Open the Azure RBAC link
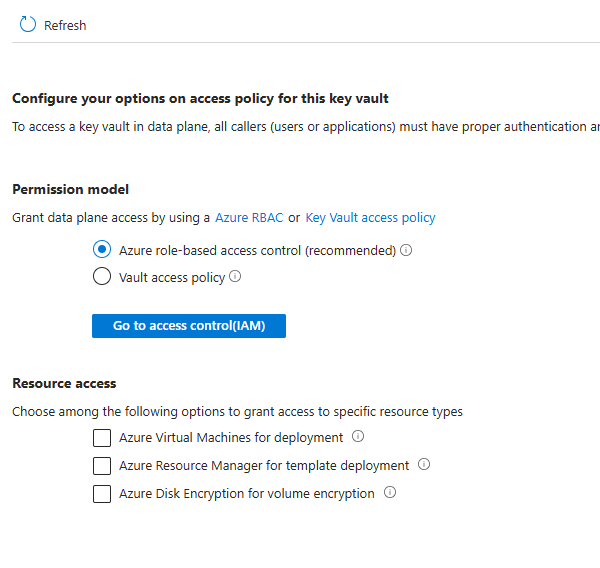600x568 pixels. [249, 217]
